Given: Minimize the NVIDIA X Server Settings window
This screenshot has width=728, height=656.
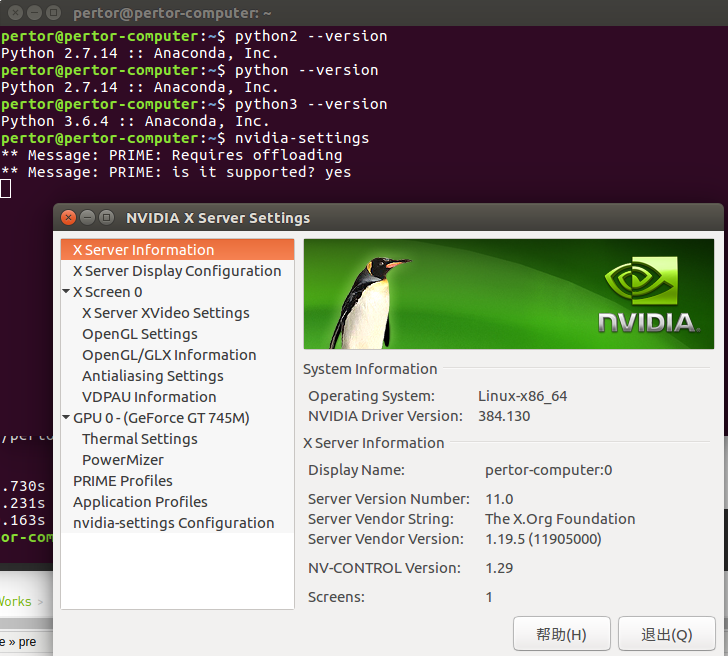Looking at the screenshot, I should pyautogui.click(x=87, y=218).
